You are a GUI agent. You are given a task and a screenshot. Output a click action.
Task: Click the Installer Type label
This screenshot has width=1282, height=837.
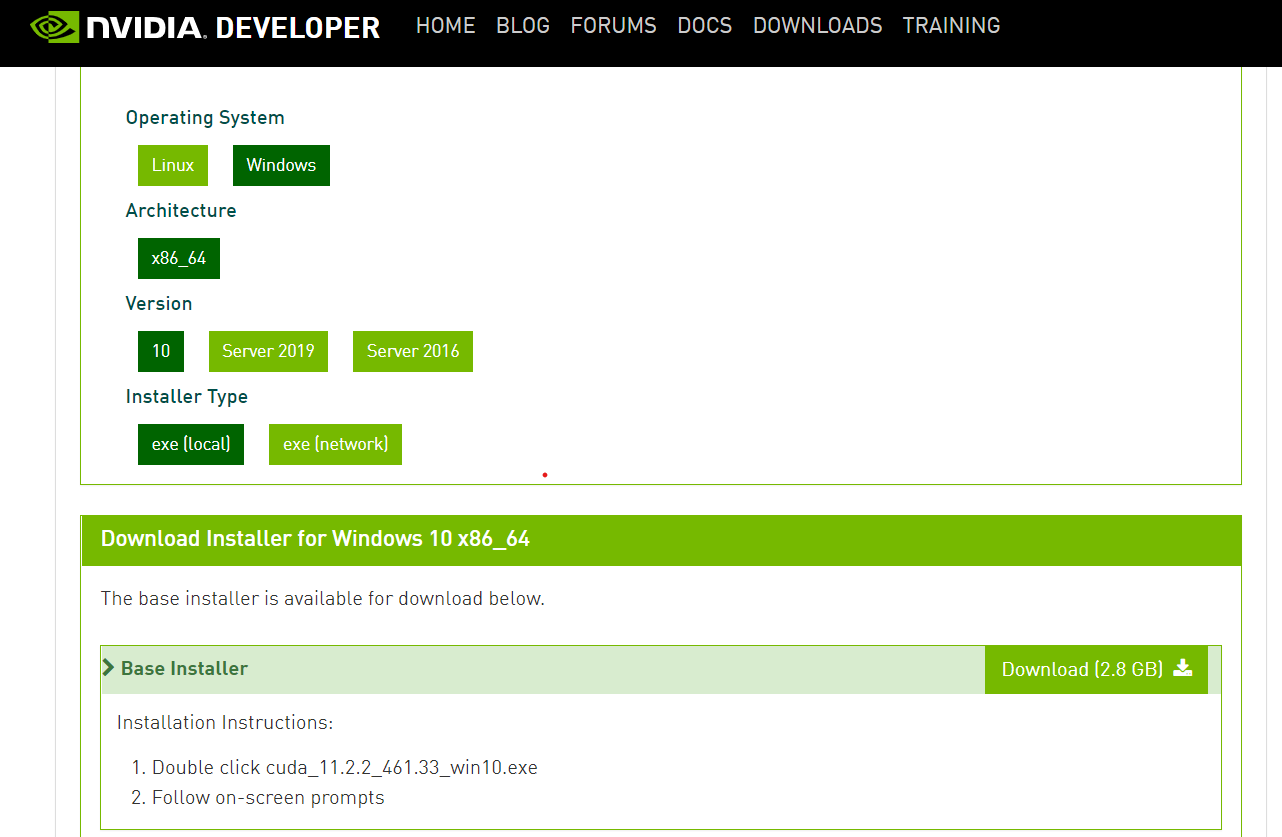point(187,397)
